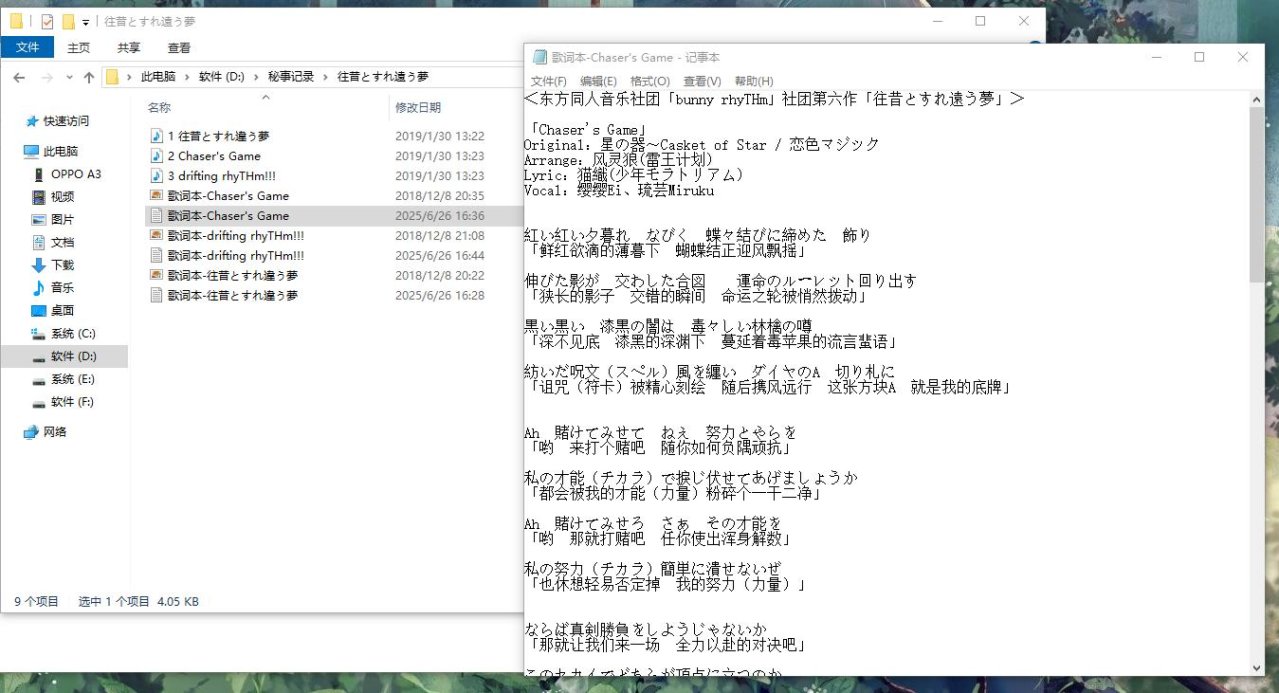Viewport: 1279px width, 693px height.
Task: Click the Explorer forward arrow
Action: pyautogui.click(x=46, y=77)
